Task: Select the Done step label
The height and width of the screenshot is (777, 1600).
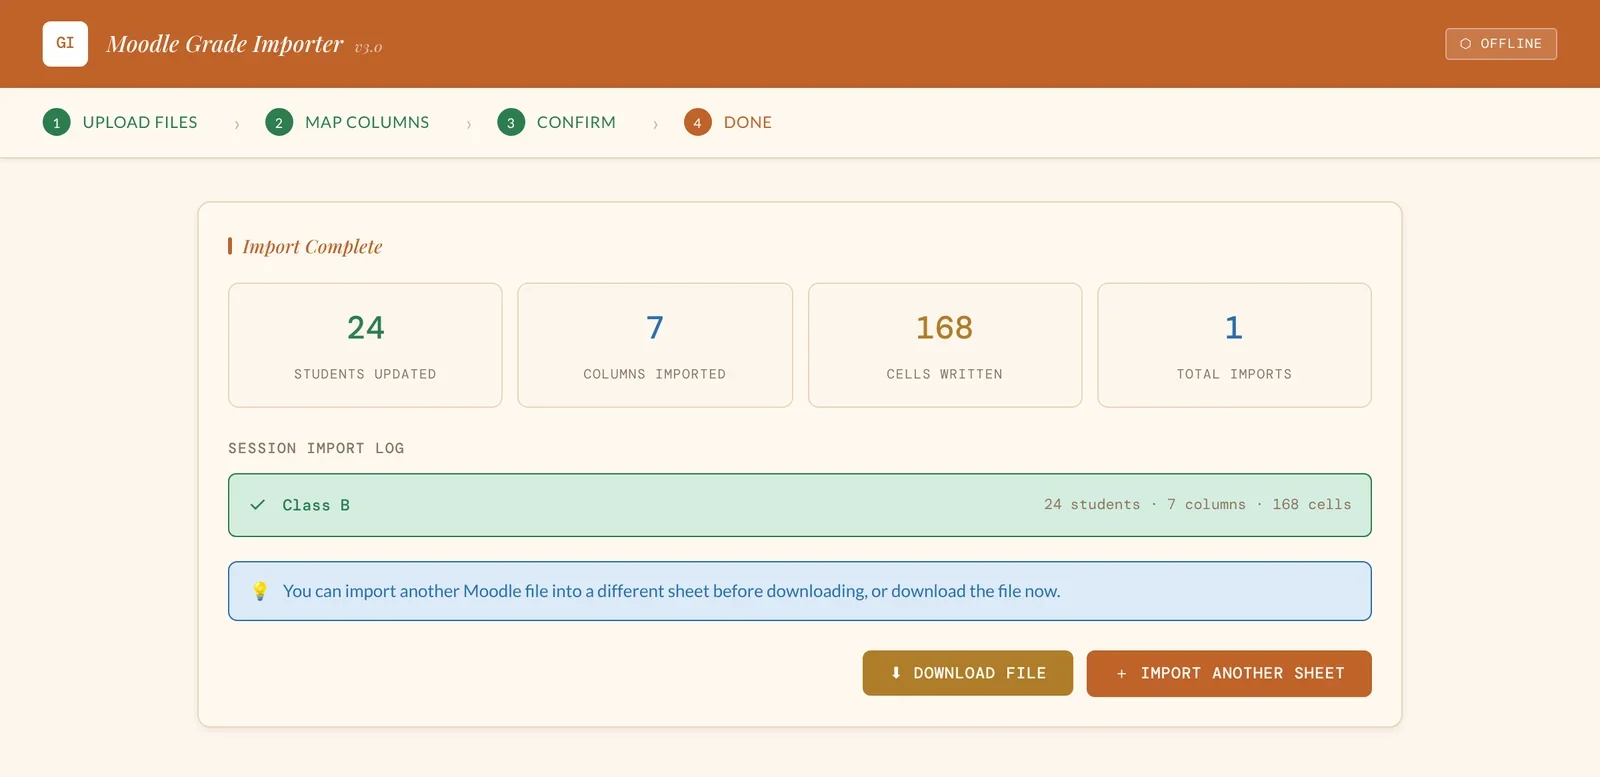Action: coord(748,122)
